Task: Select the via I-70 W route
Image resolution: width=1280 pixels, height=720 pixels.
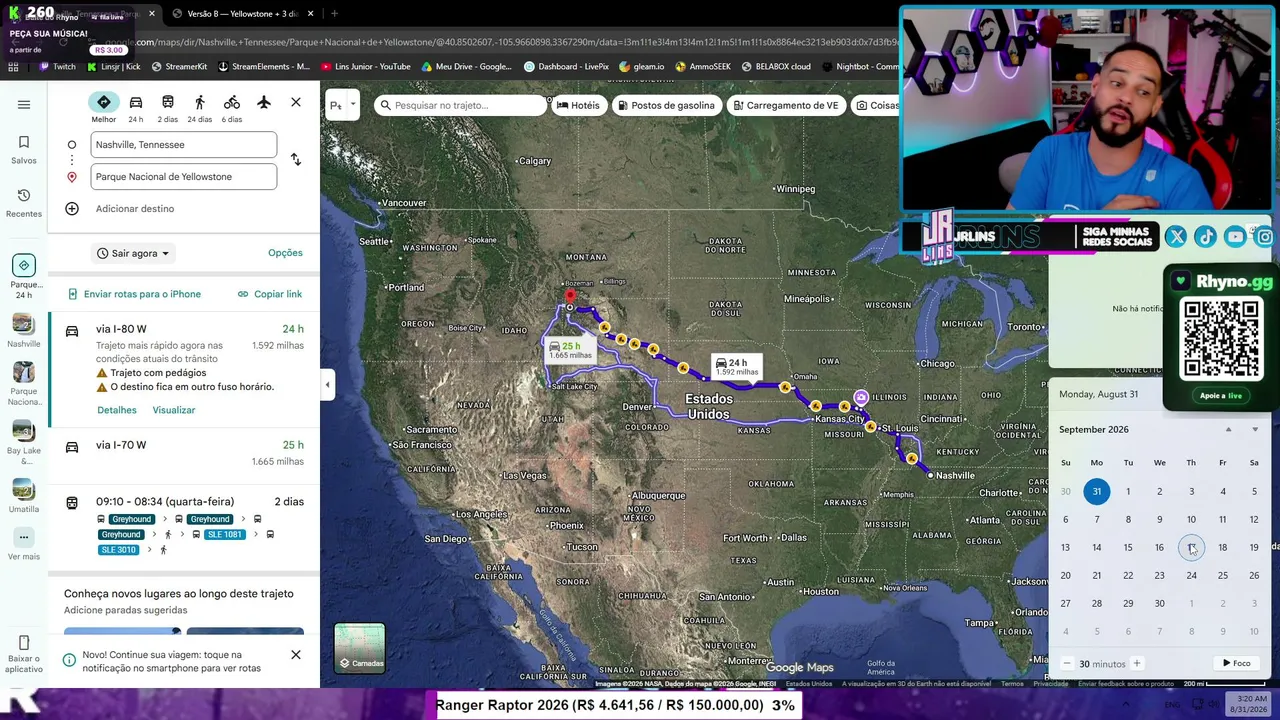Action: click(184, 453)
